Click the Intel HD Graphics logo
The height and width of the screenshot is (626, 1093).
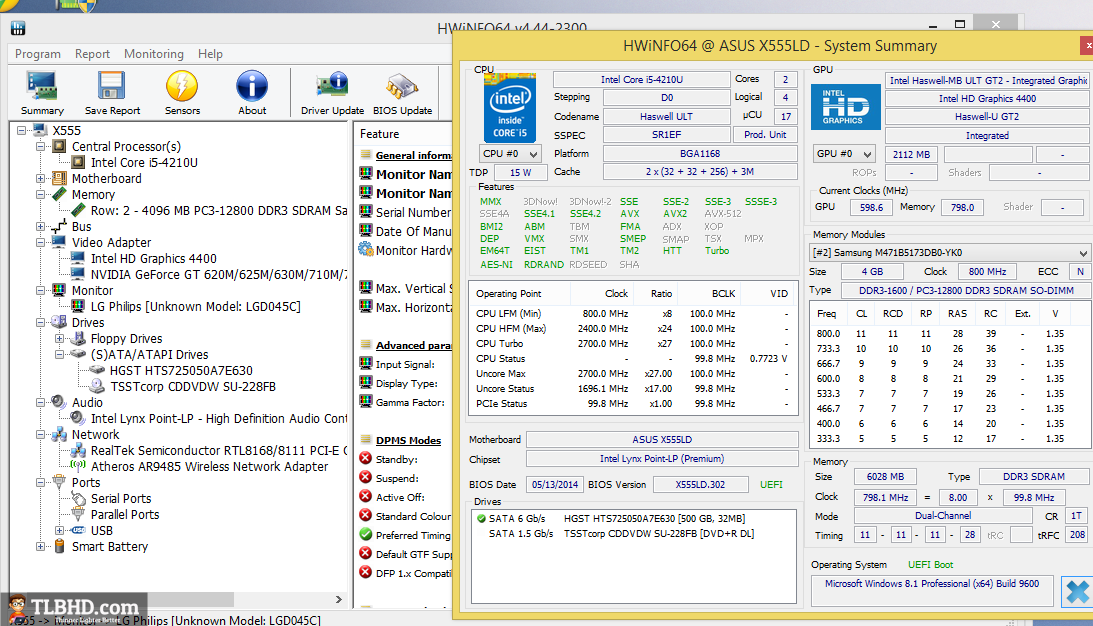[x=846, y=107]
